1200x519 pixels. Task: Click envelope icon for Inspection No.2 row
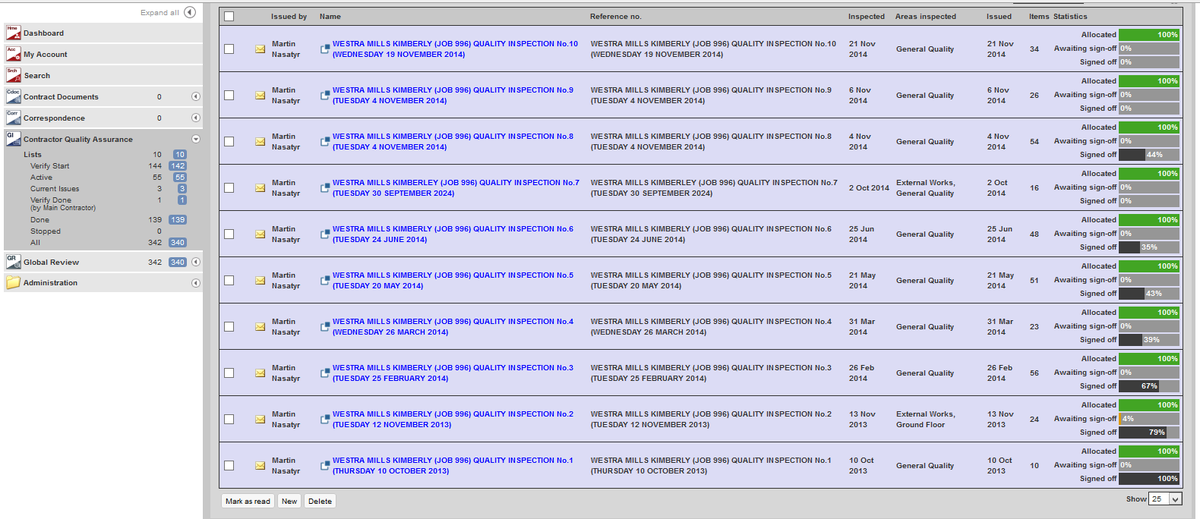(x=260, y=419)
